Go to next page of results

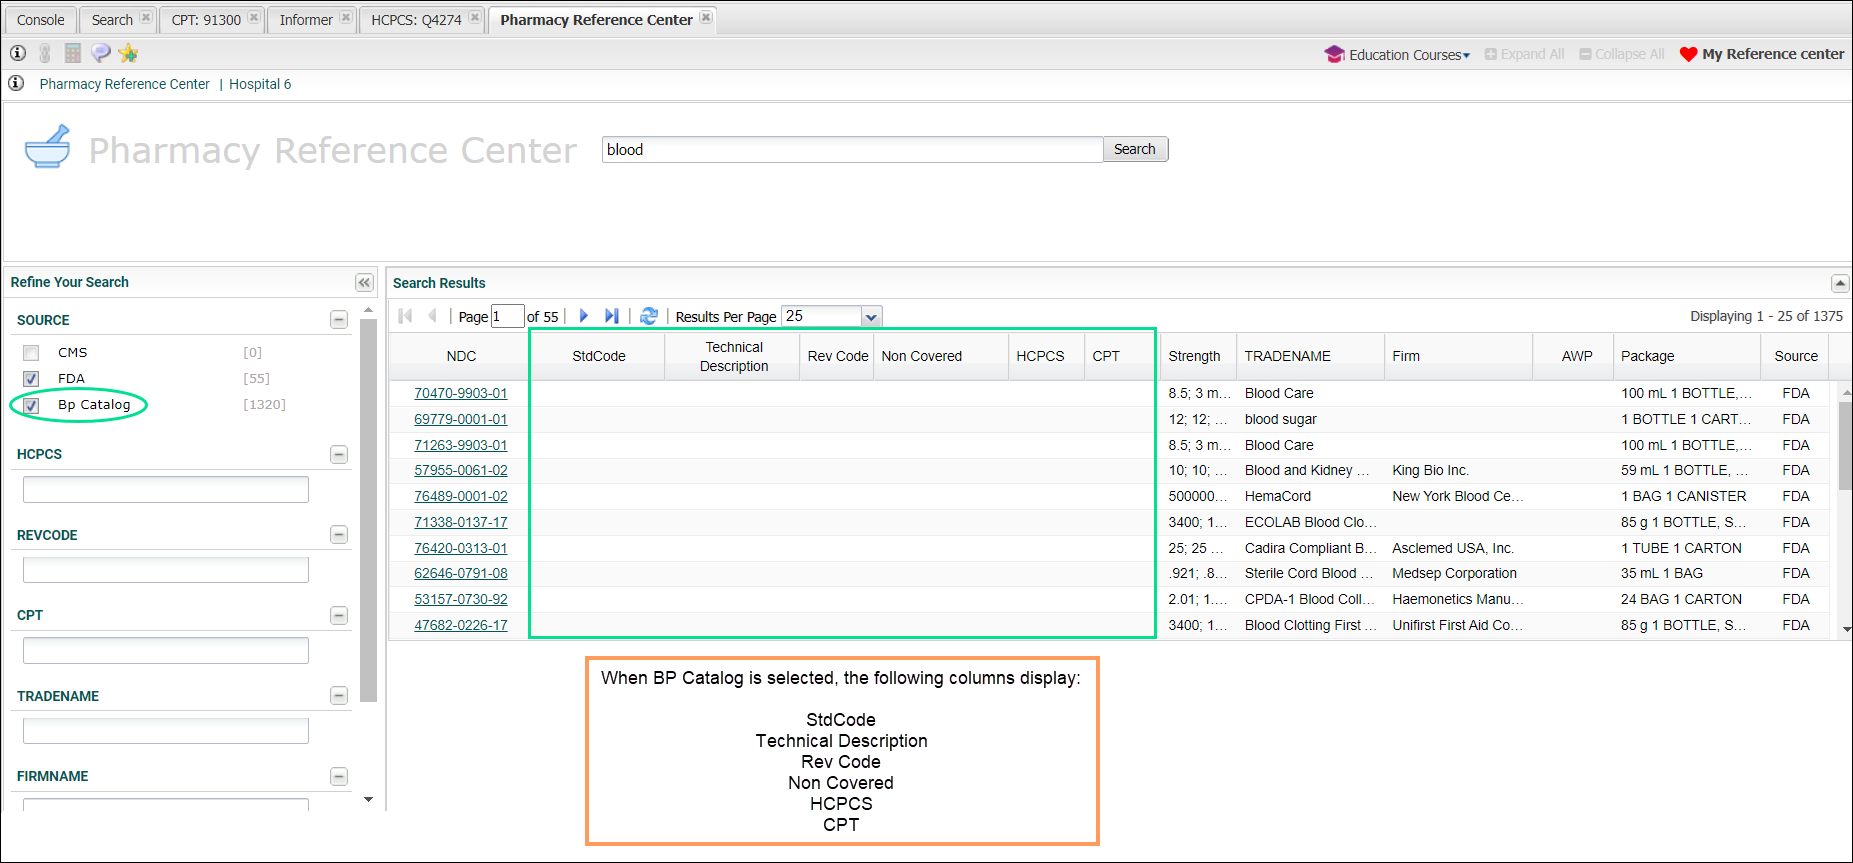[584, 316]
